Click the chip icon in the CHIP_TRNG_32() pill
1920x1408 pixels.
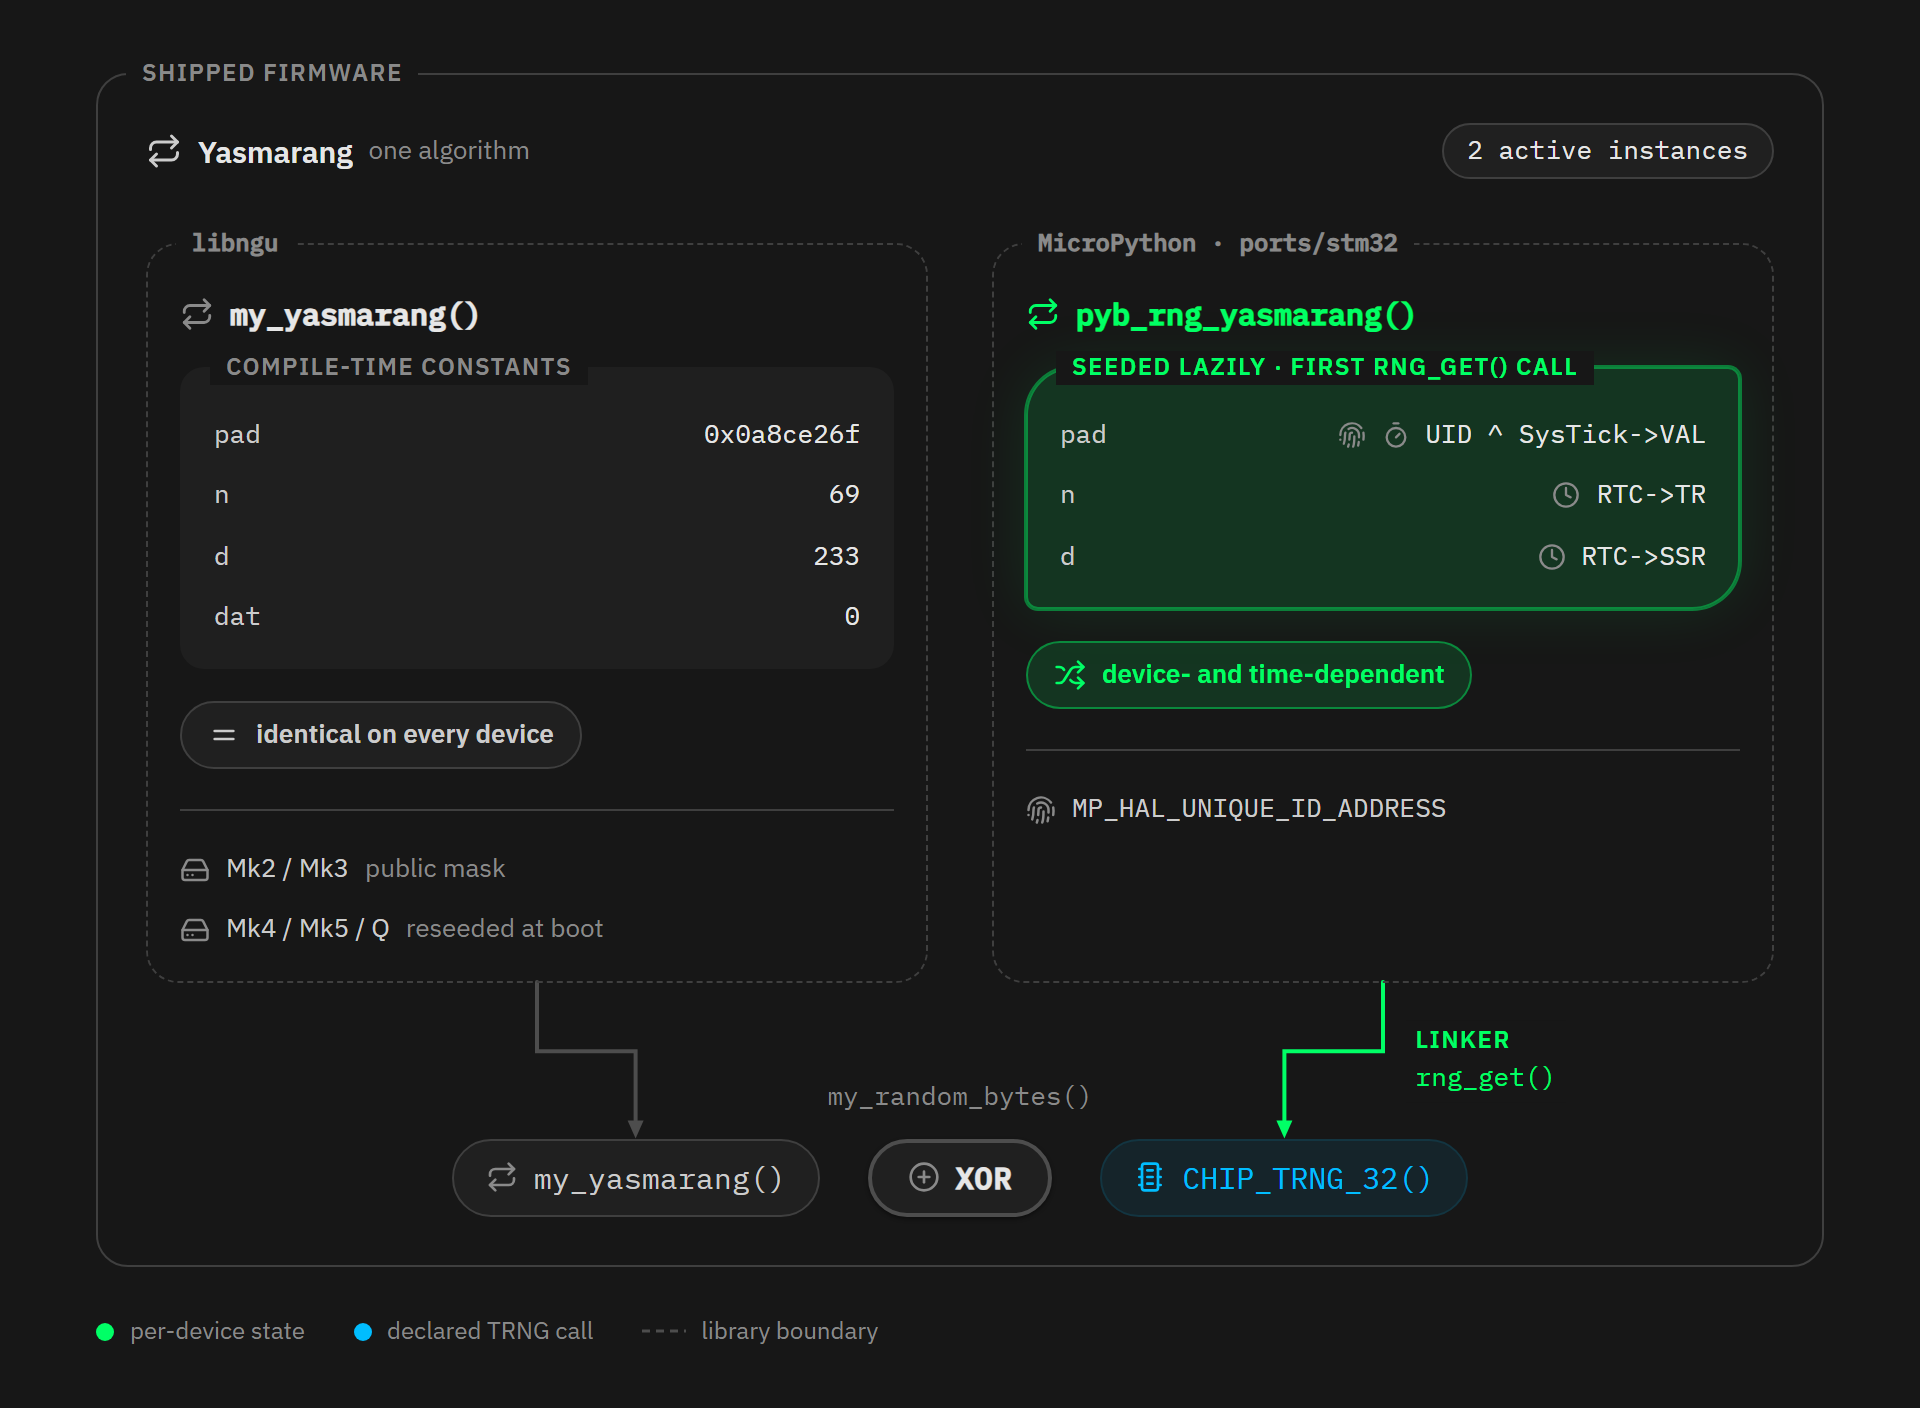tap(1150, 1178)
